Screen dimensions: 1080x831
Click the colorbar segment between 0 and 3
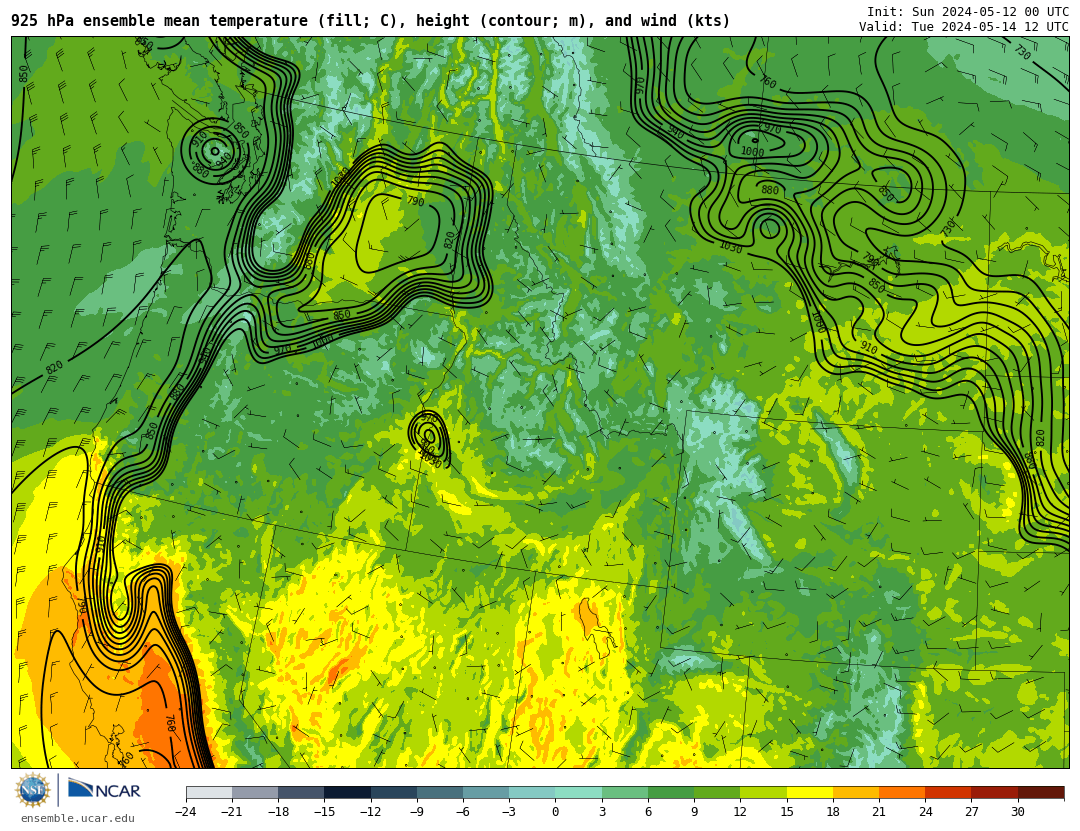pyautogui.click(x=579, y=792)
